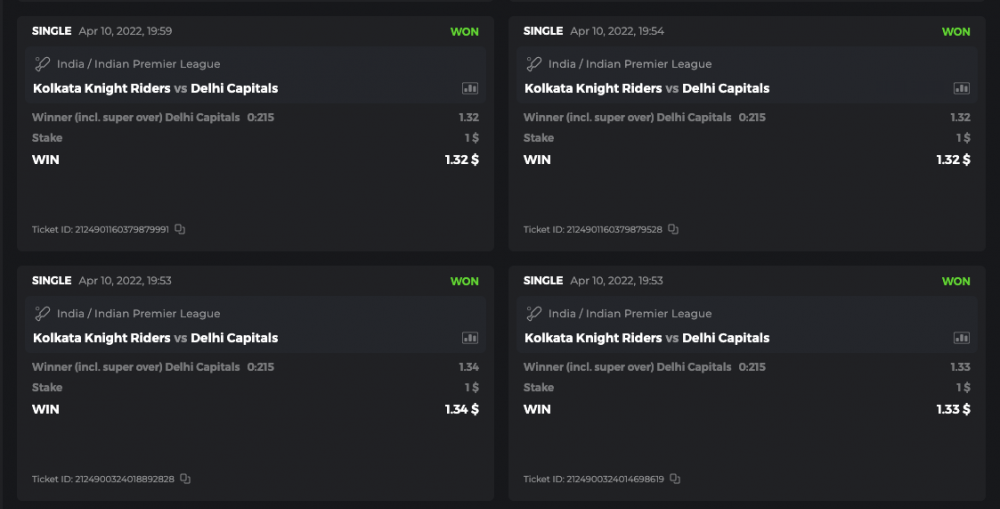Copy ticket ID ending in 8619
Image resolution: width=1000 pixels, height=509 pixels.
point(675,479)
